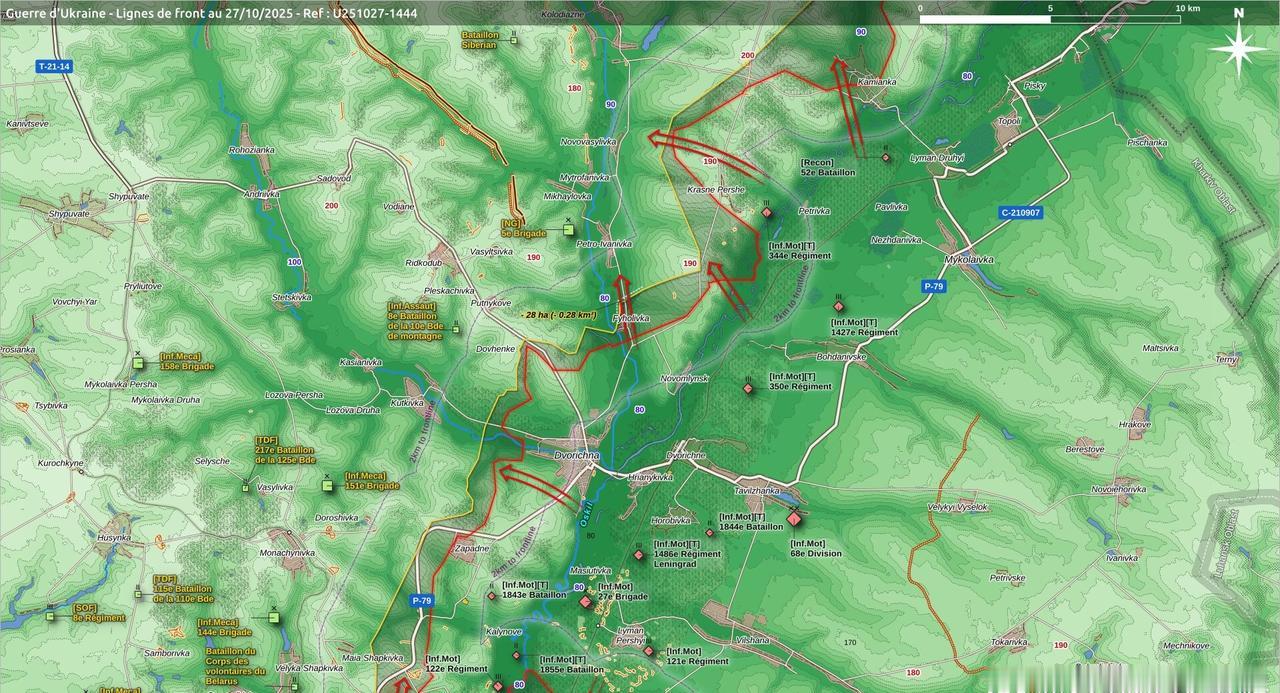Select the Masiutivka village label
1280x693 pixels.
pyautogui.click(x=590, y=570)
